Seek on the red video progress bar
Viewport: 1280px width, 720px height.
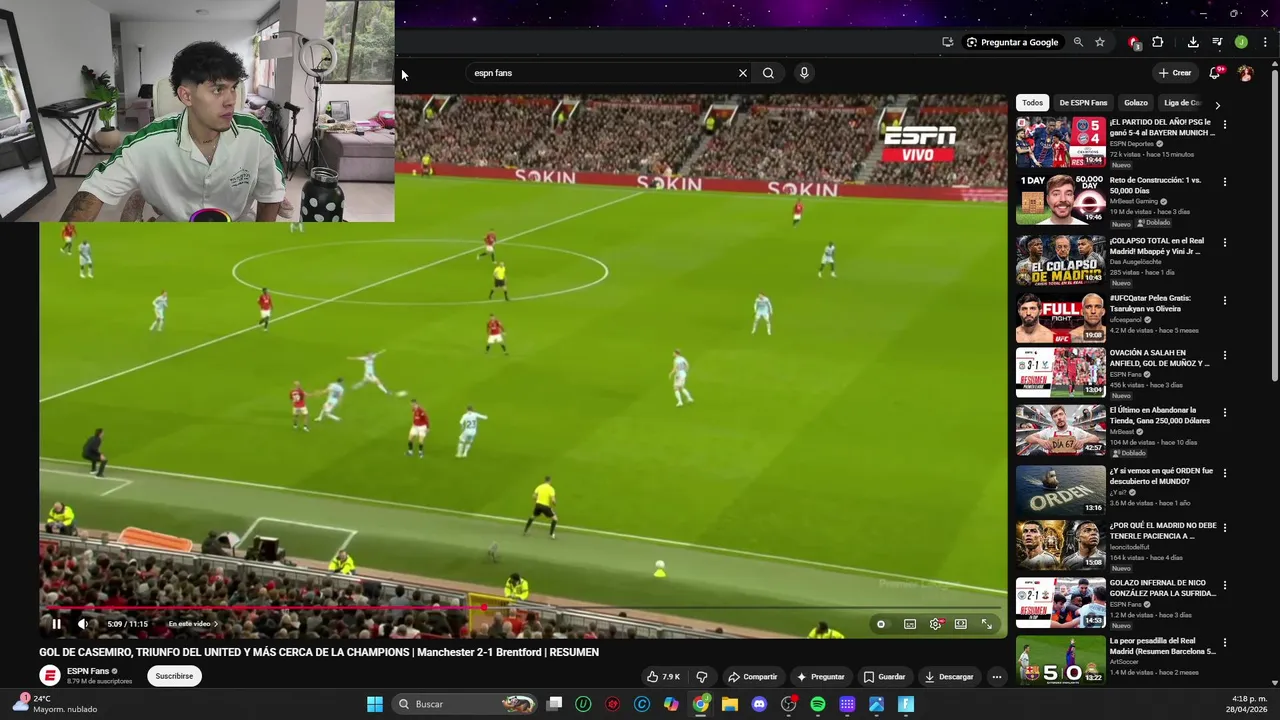pyautogui.click(x=520, y=607)
